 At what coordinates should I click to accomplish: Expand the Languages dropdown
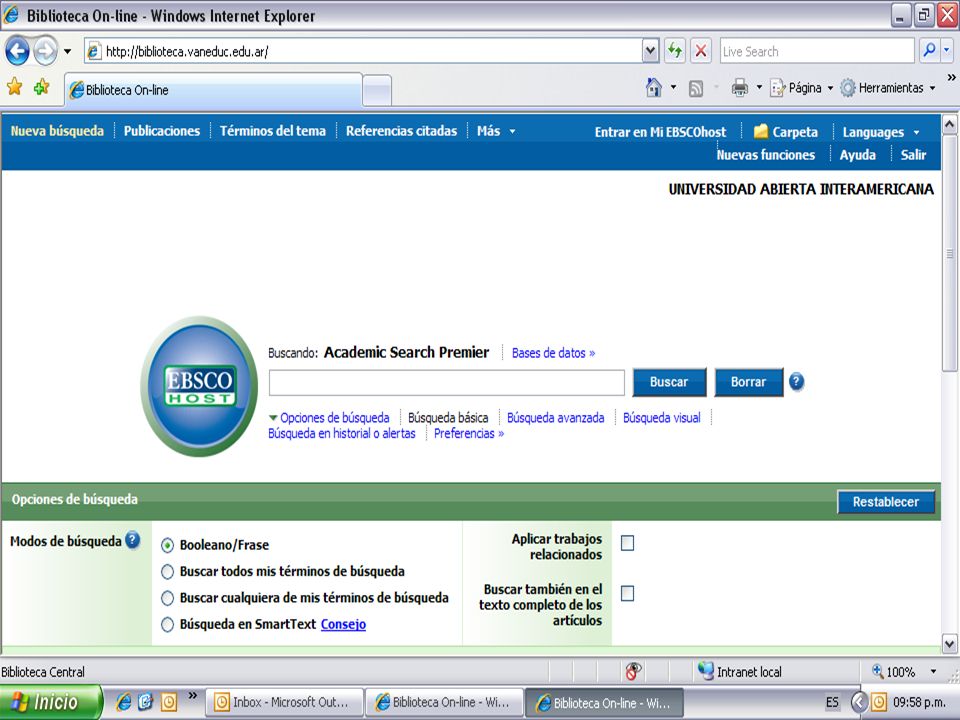tap(880, 132)
